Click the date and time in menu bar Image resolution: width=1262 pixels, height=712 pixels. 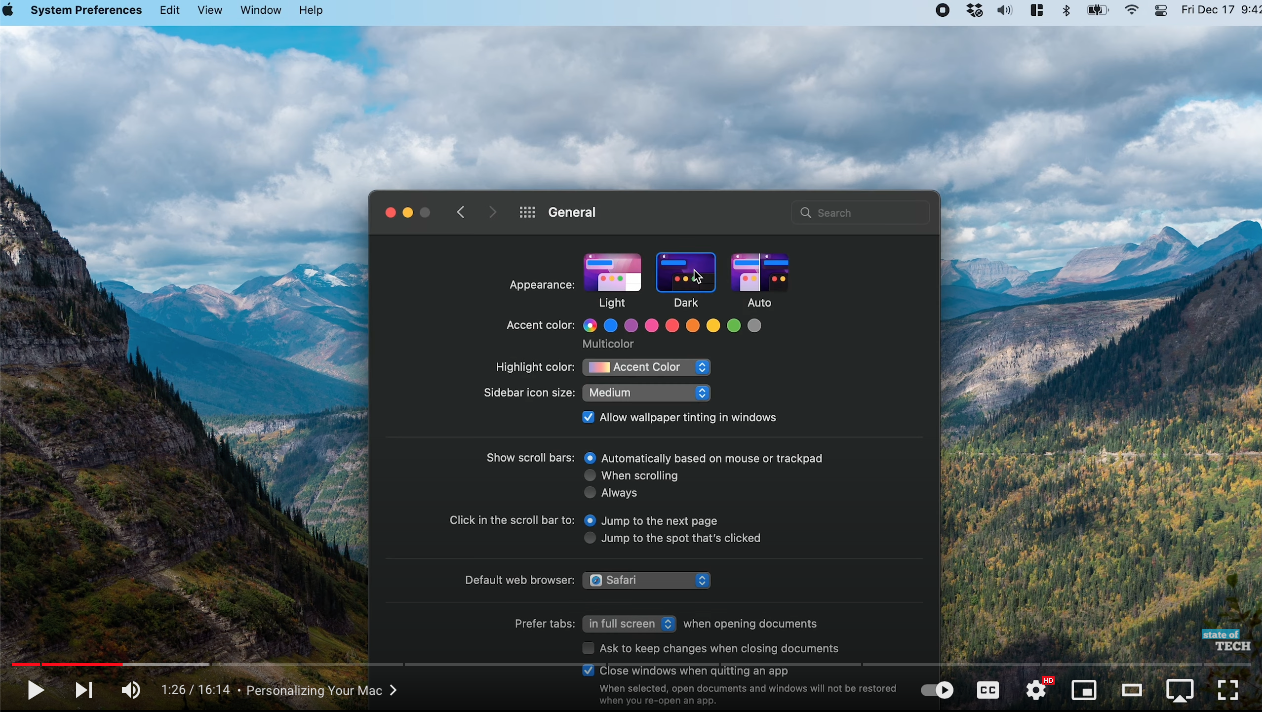tap(1221, 10)
